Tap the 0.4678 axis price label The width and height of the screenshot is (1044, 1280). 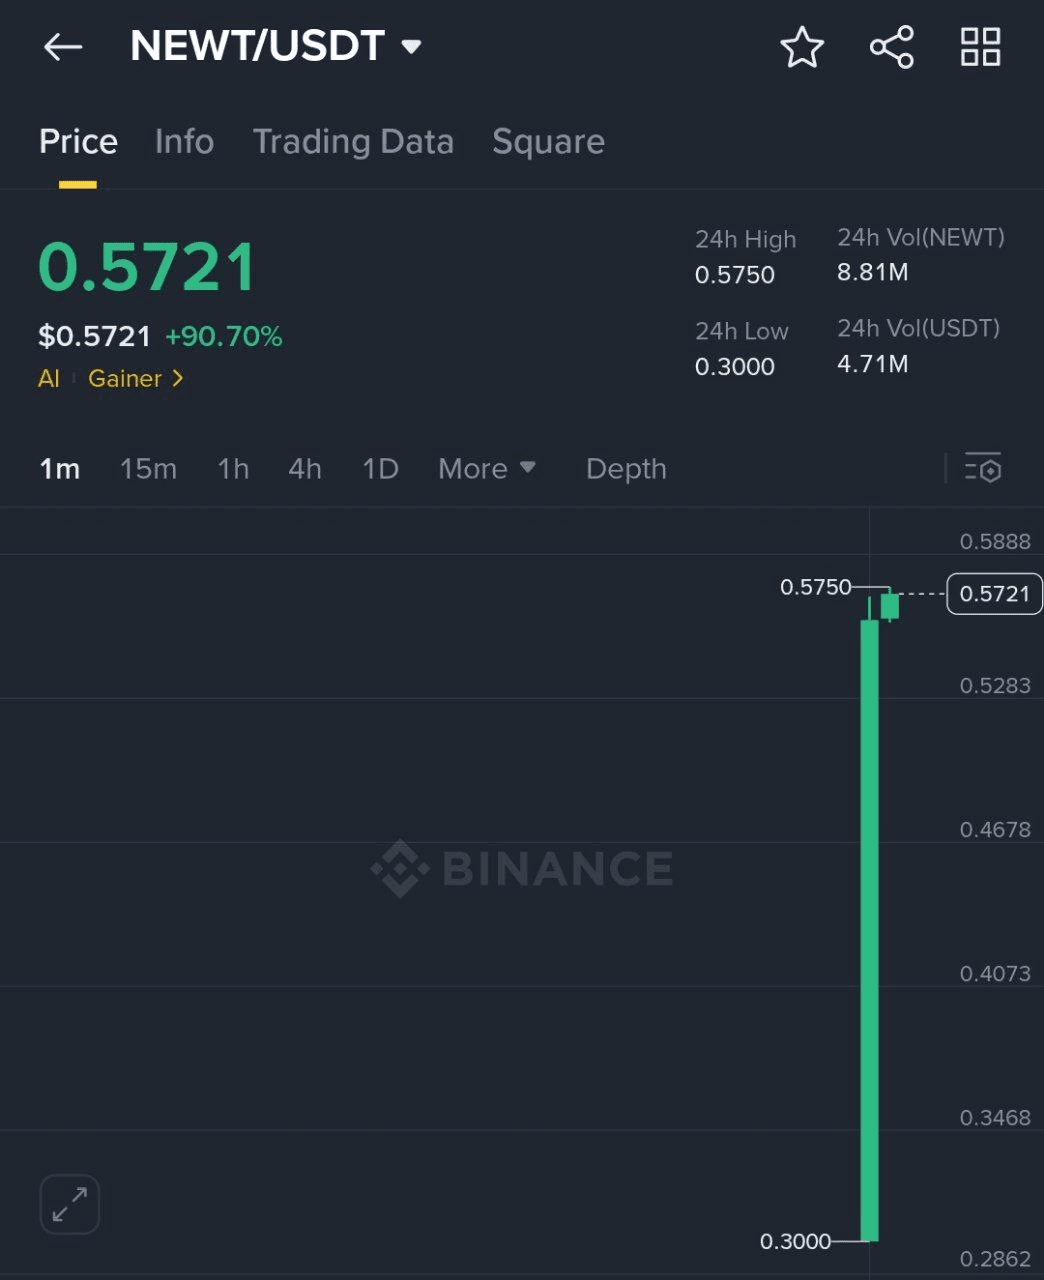point(995,830)
